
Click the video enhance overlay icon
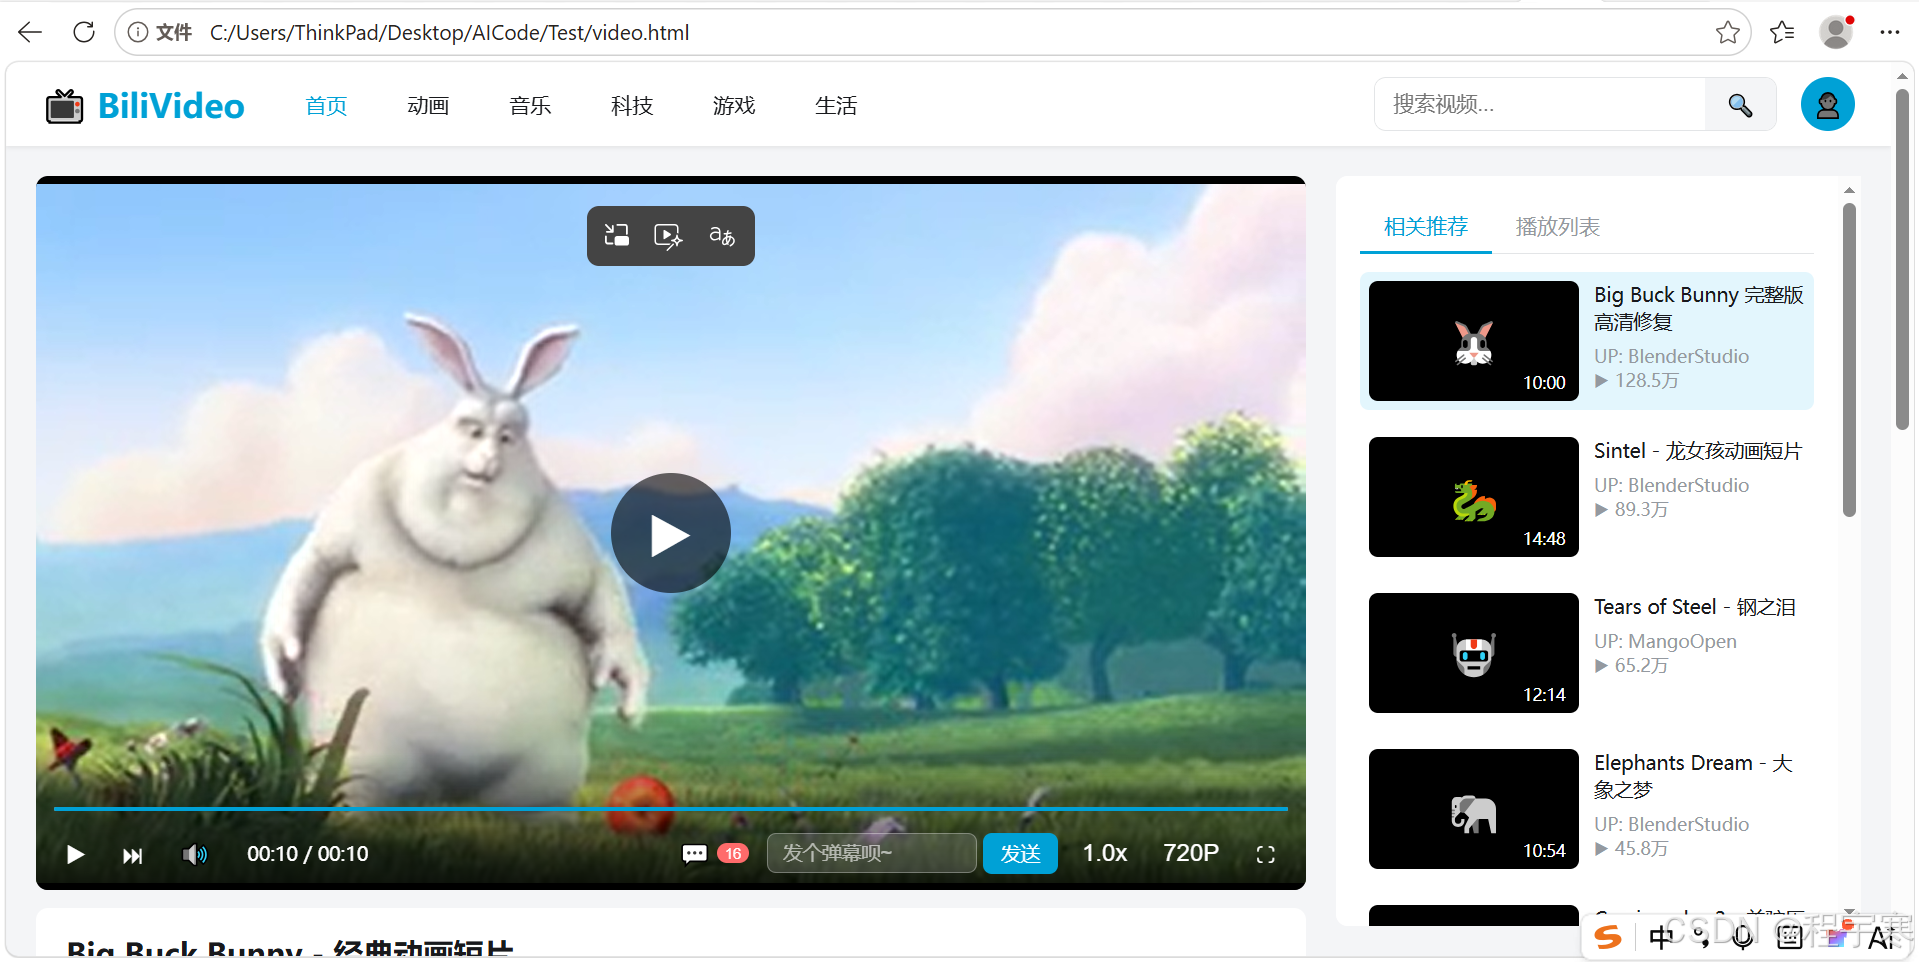coord(668,236)
